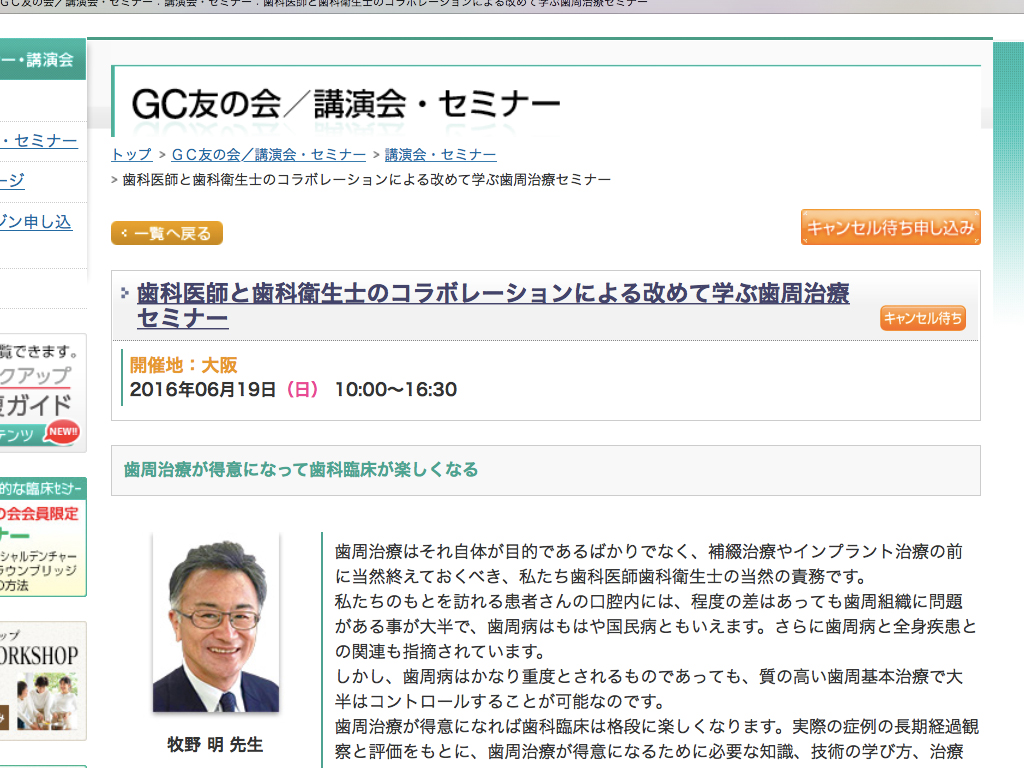Click the name caption 牧野 明 先生
Viewport: 1024px width, 768px height.
point(216,744)
